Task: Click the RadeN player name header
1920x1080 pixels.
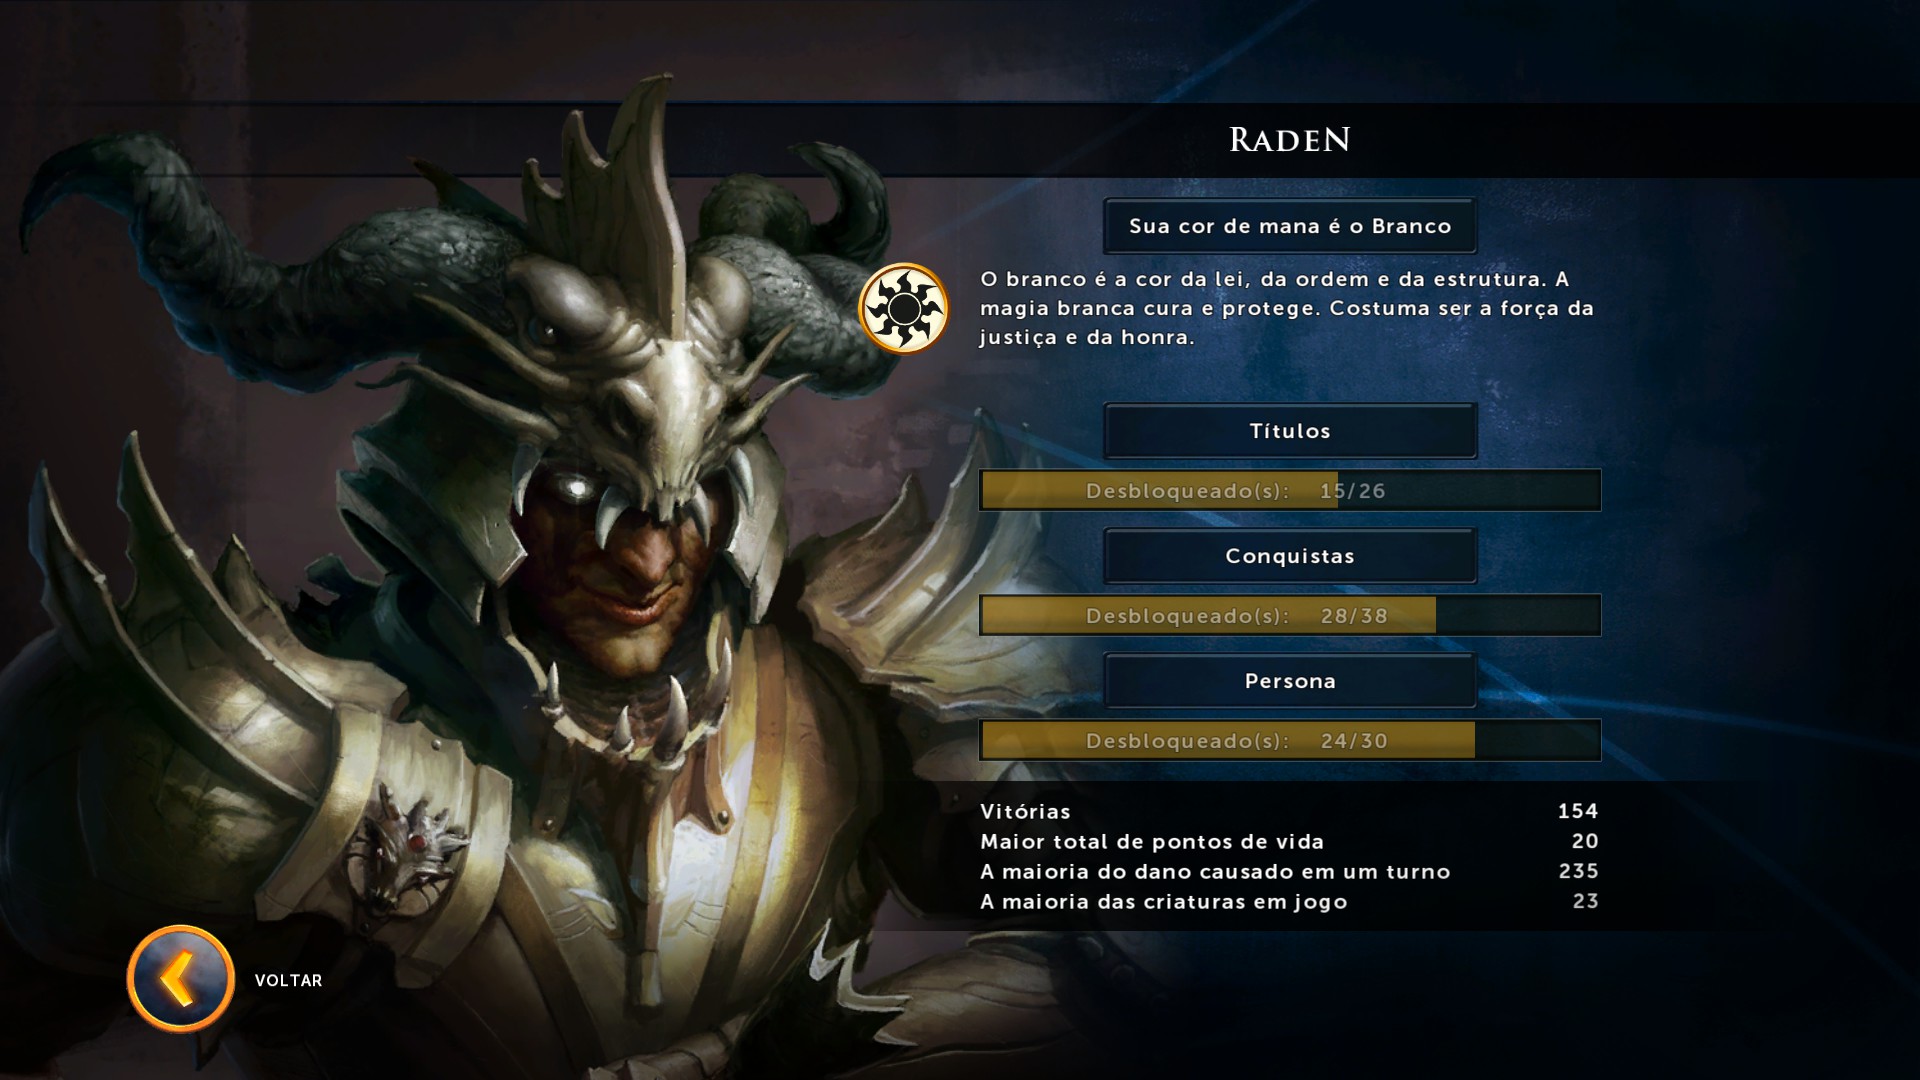Action: point(1290,139)
